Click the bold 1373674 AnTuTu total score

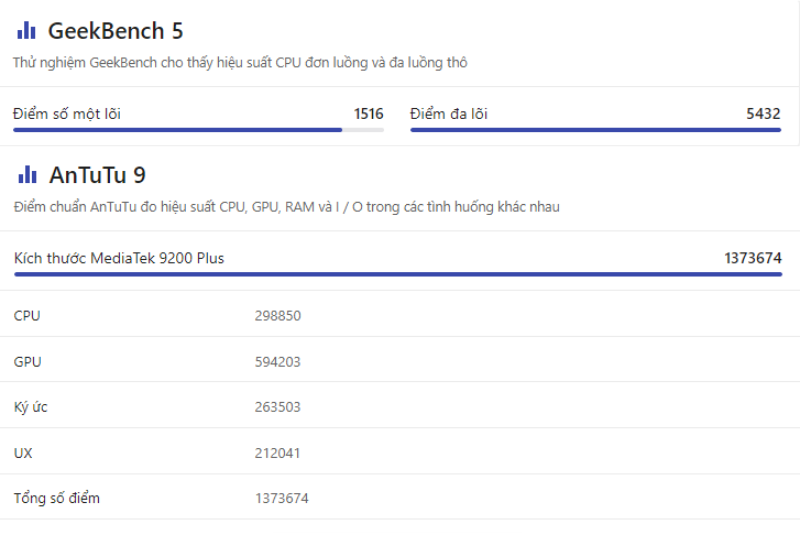(752, 258)
